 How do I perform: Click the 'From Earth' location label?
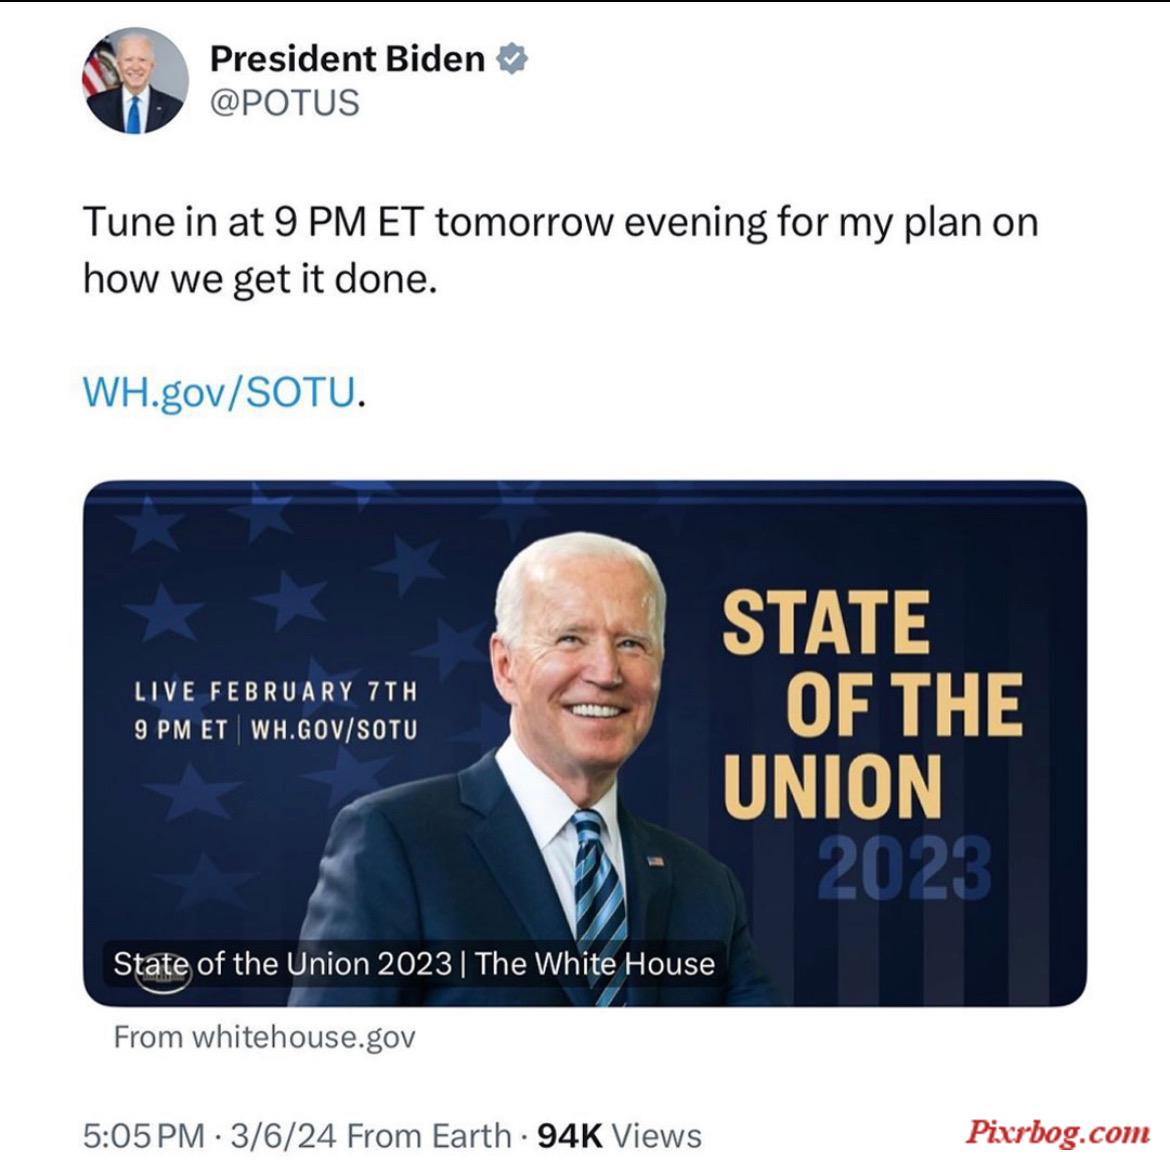429,1136
